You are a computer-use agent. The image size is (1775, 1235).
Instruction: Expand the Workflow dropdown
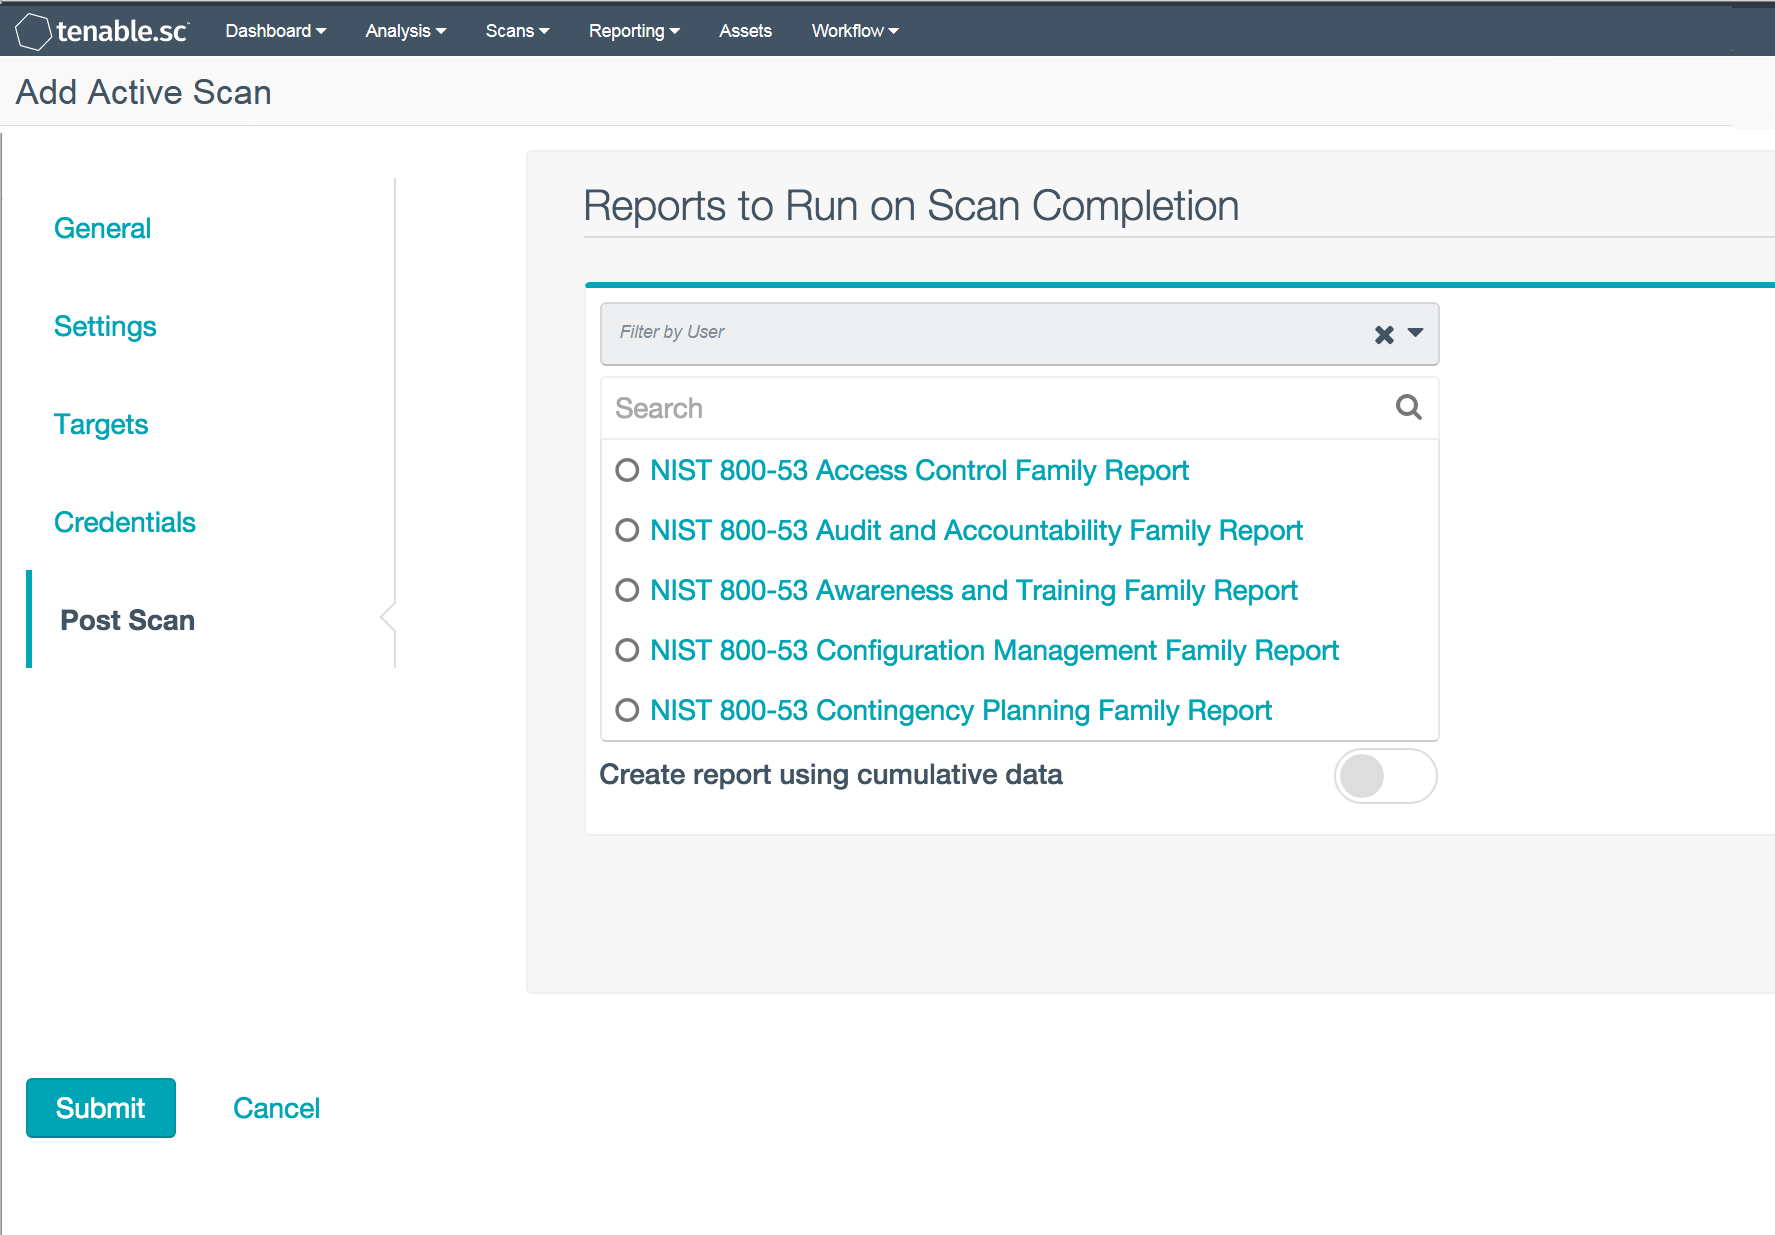[853, 30]
